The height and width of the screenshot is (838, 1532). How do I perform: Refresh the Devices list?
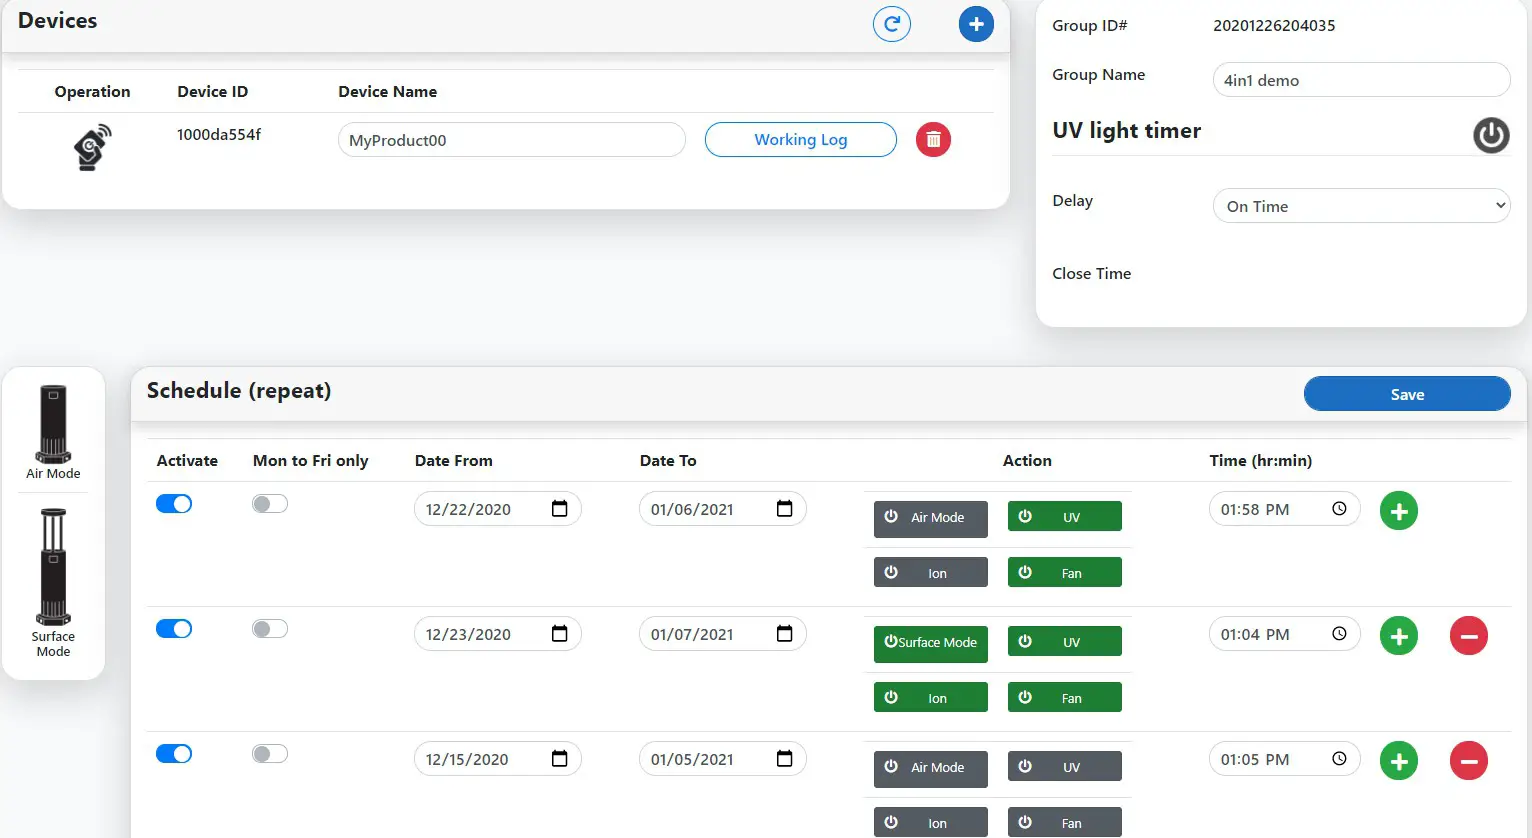tap(891, 24)
